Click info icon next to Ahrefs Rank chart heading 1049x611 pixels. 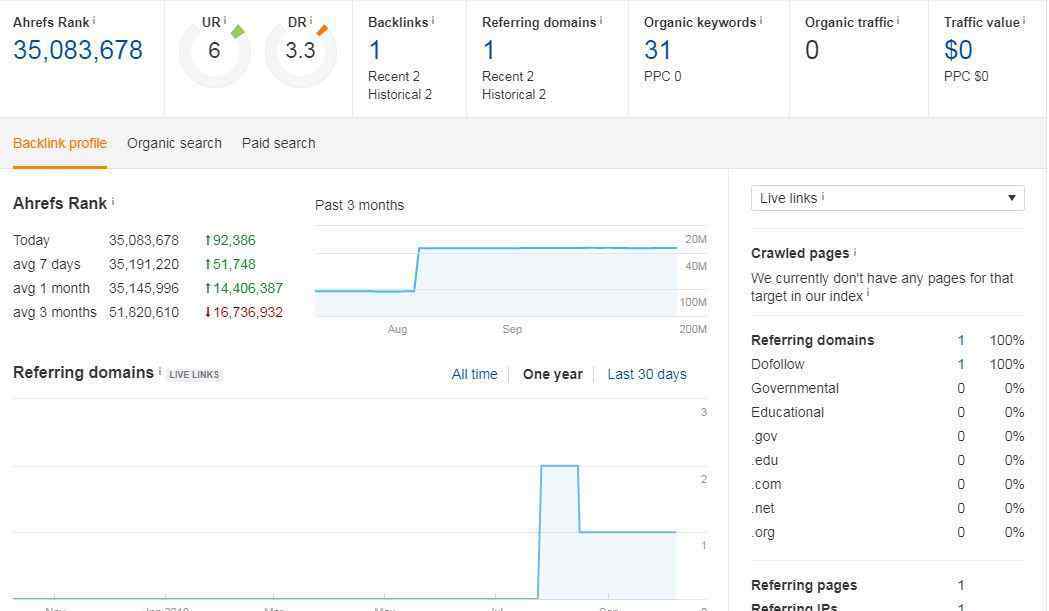pos(113,201)
